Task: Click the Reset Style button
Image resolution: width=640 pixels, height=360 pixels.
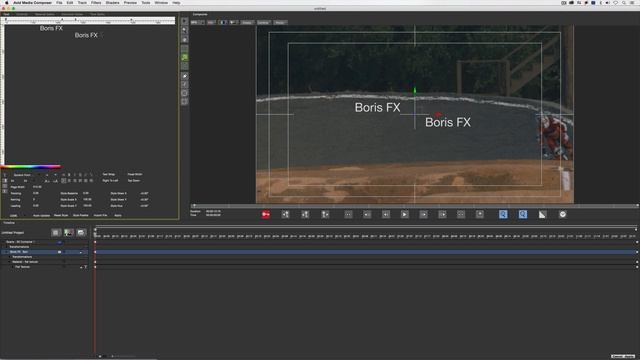Action: tap(61, 215)
